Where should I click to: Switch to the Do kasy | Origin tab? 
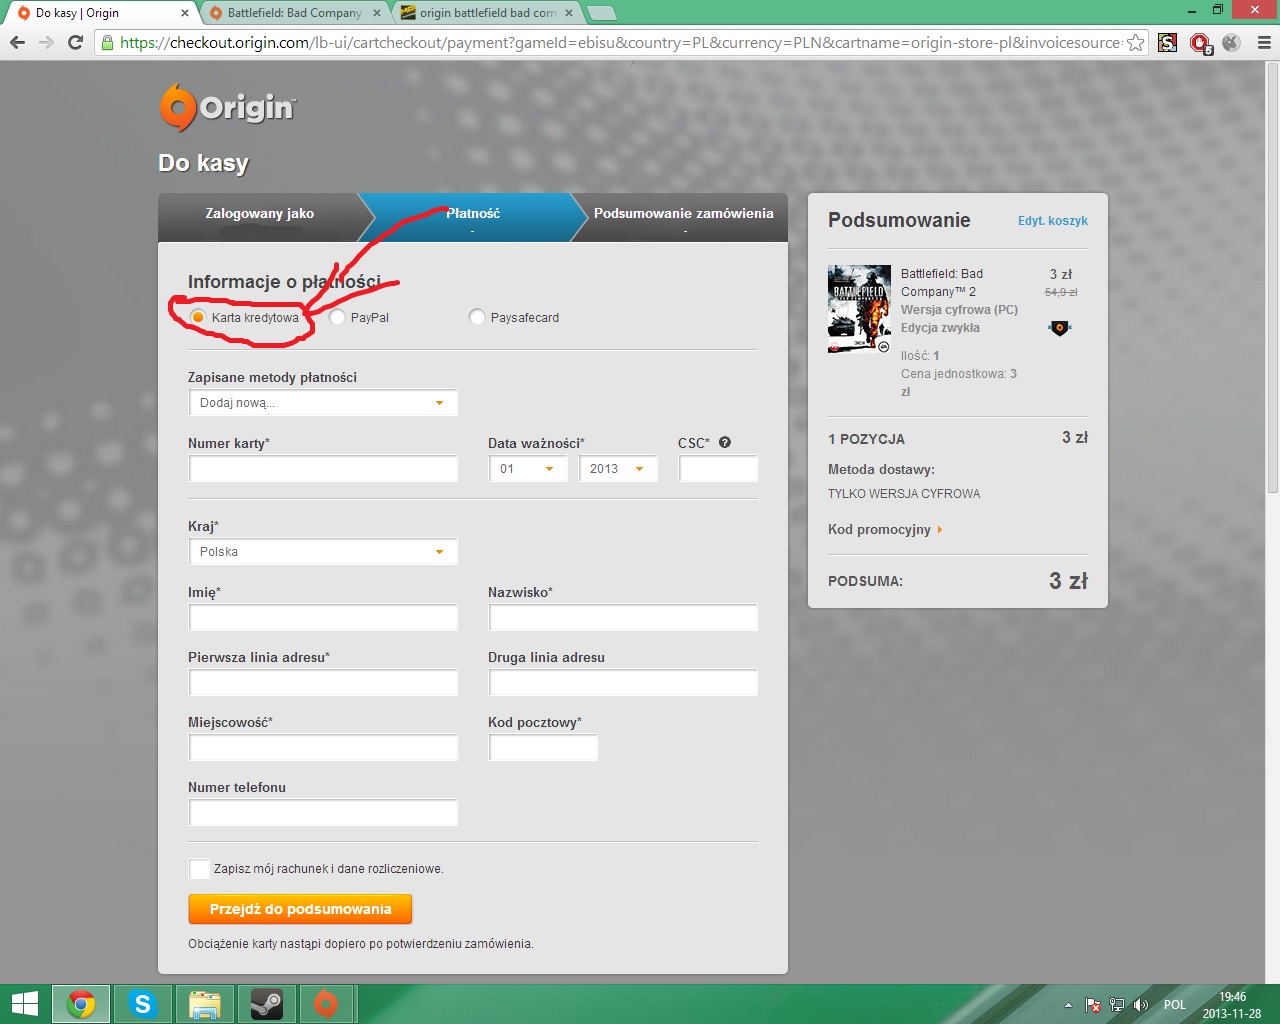[100, 13]
